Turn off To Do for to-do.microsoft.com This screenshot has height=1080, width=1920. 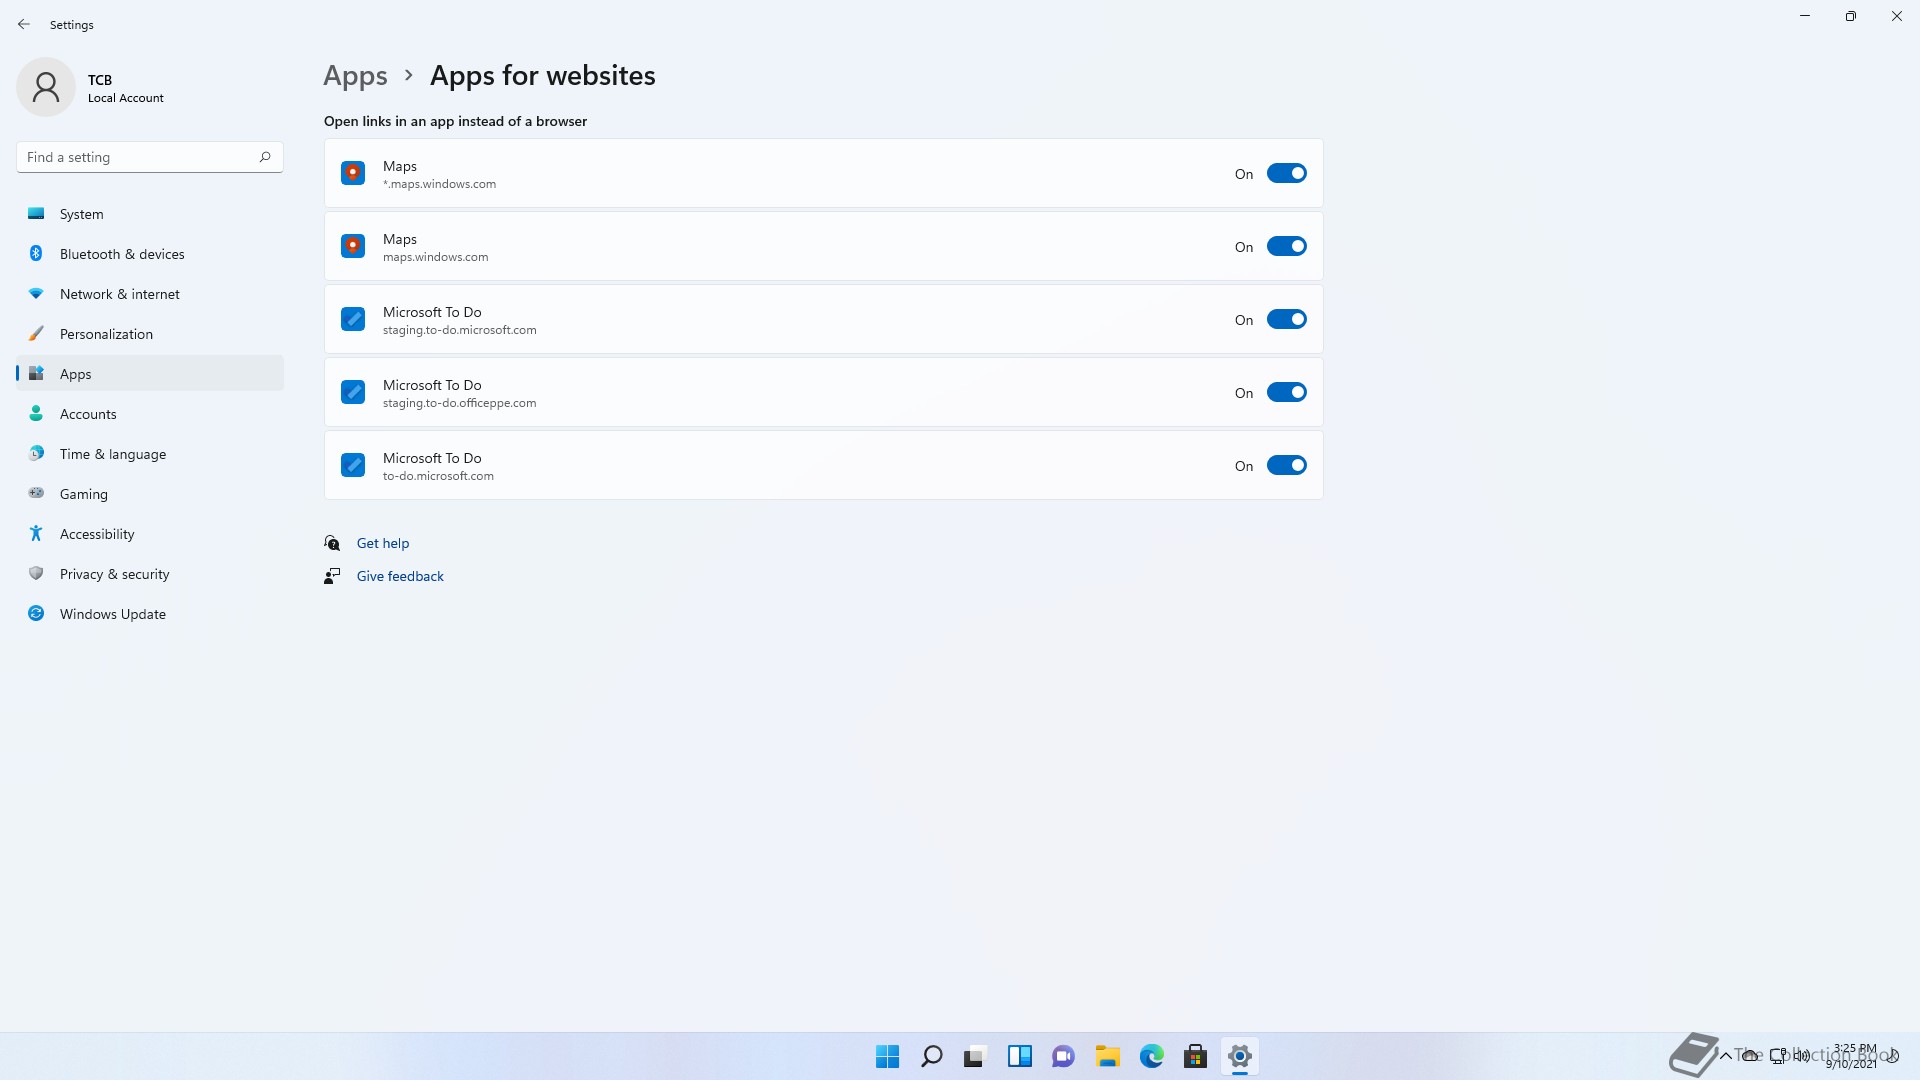click(1286, 466)
